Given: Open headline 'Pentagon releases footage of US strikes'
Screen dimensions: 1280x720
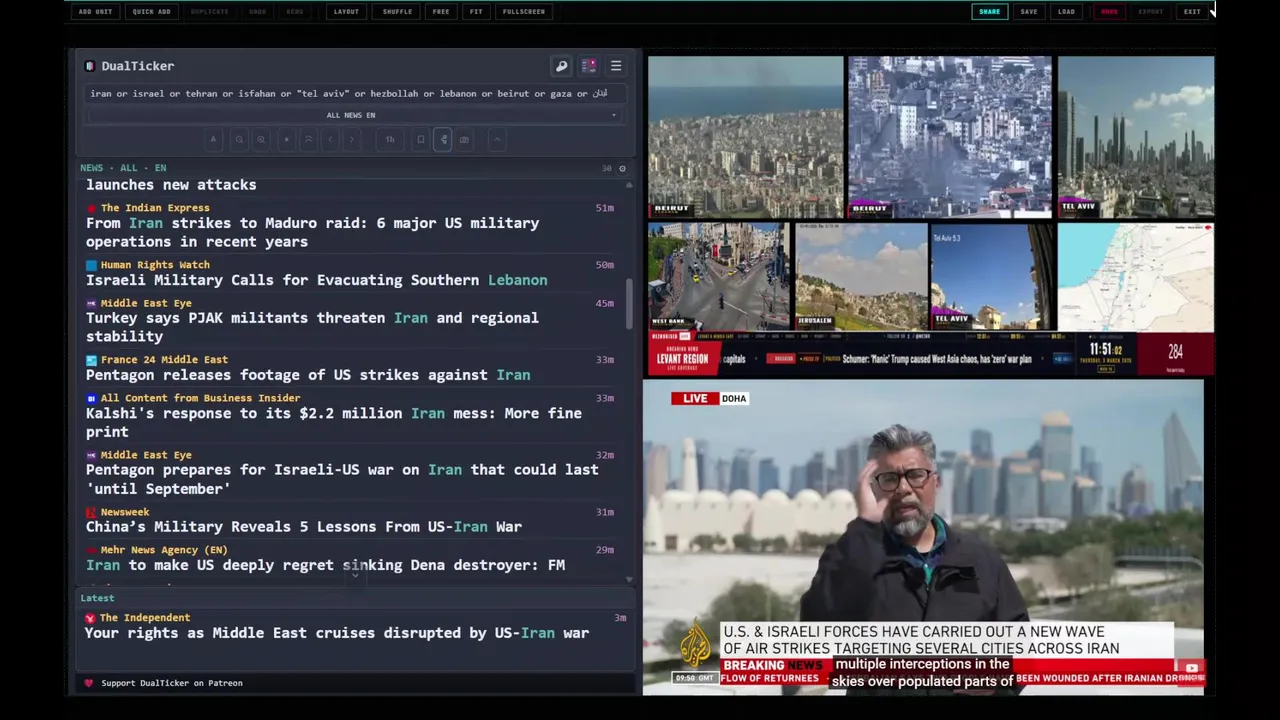Looking at the screenshot, I should (308, 375).
